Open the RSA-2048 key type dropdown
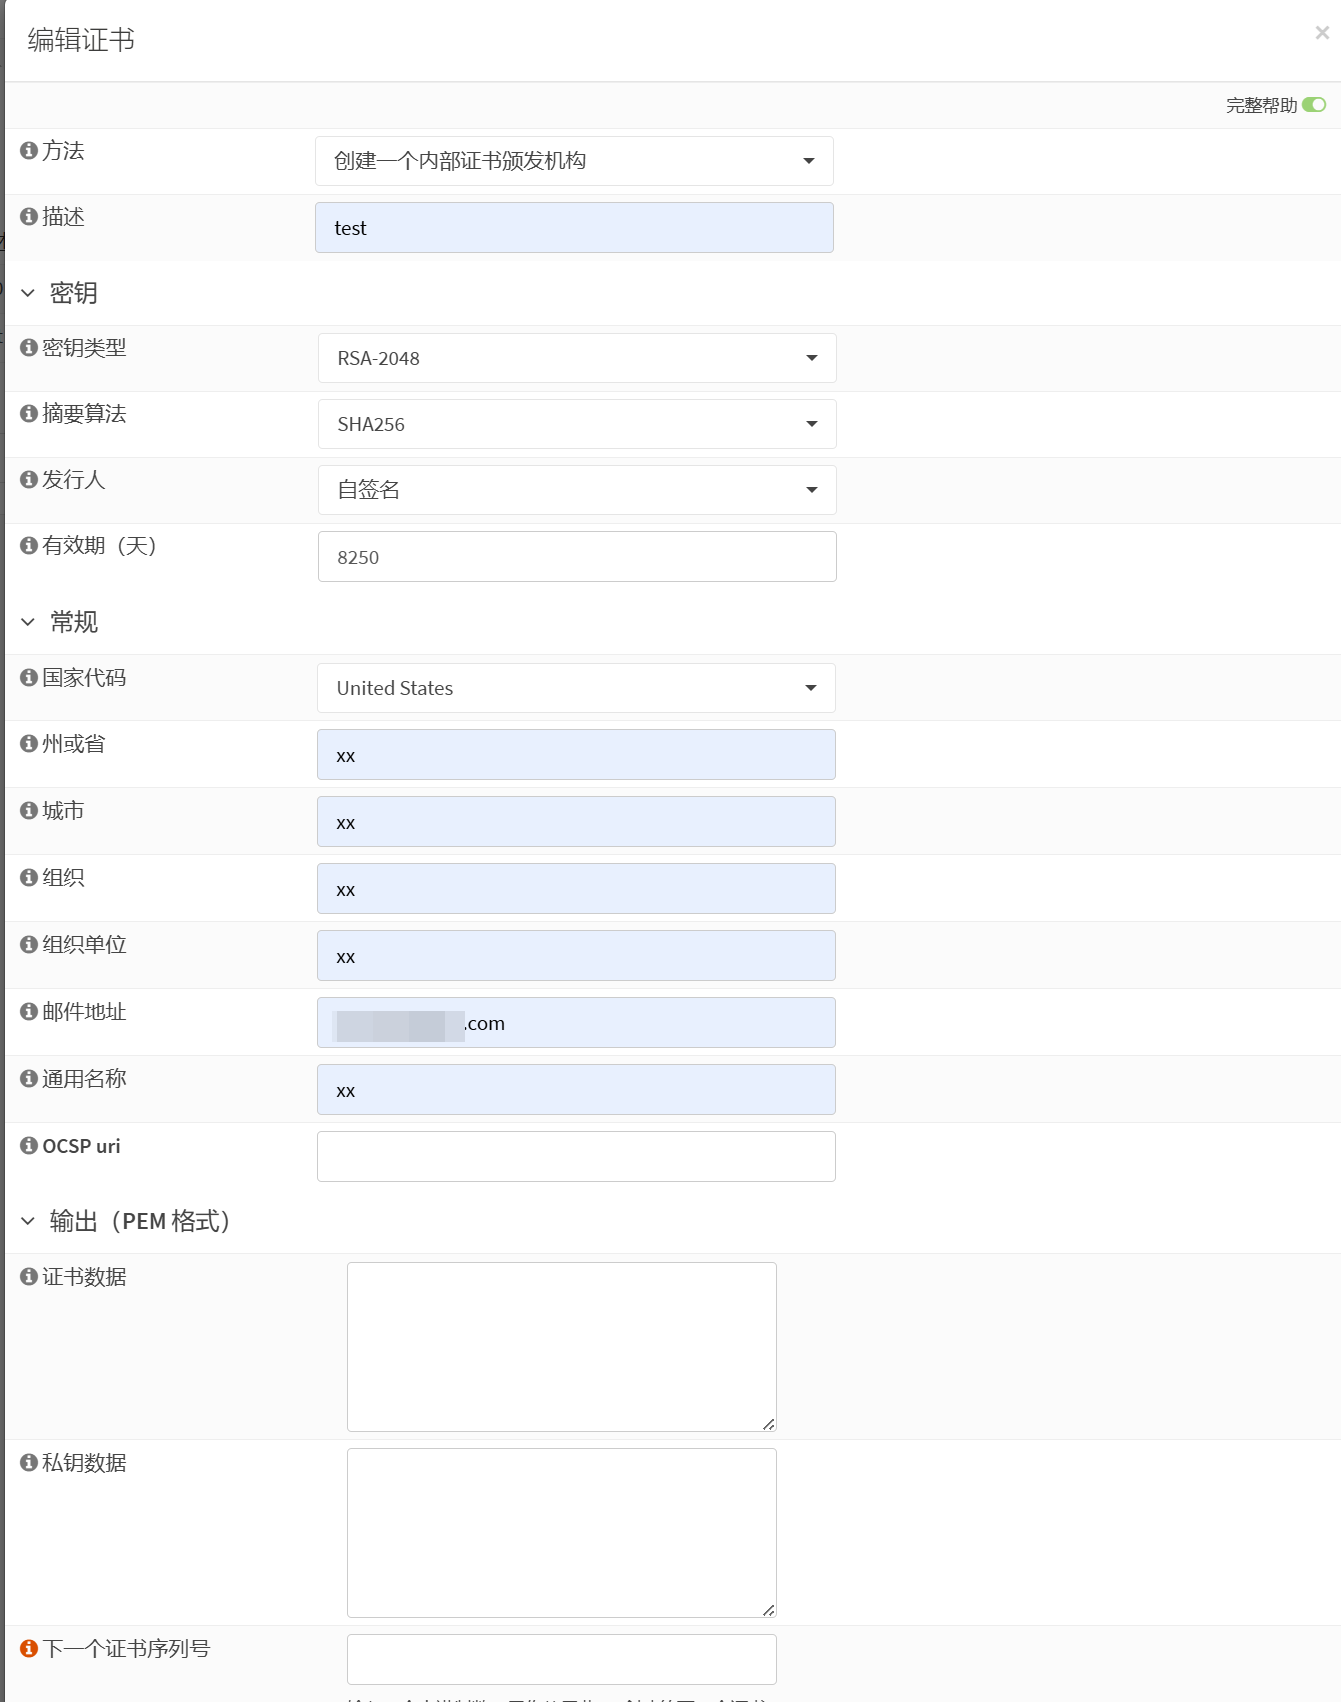1341x1702 pixels. coord(577,358)
